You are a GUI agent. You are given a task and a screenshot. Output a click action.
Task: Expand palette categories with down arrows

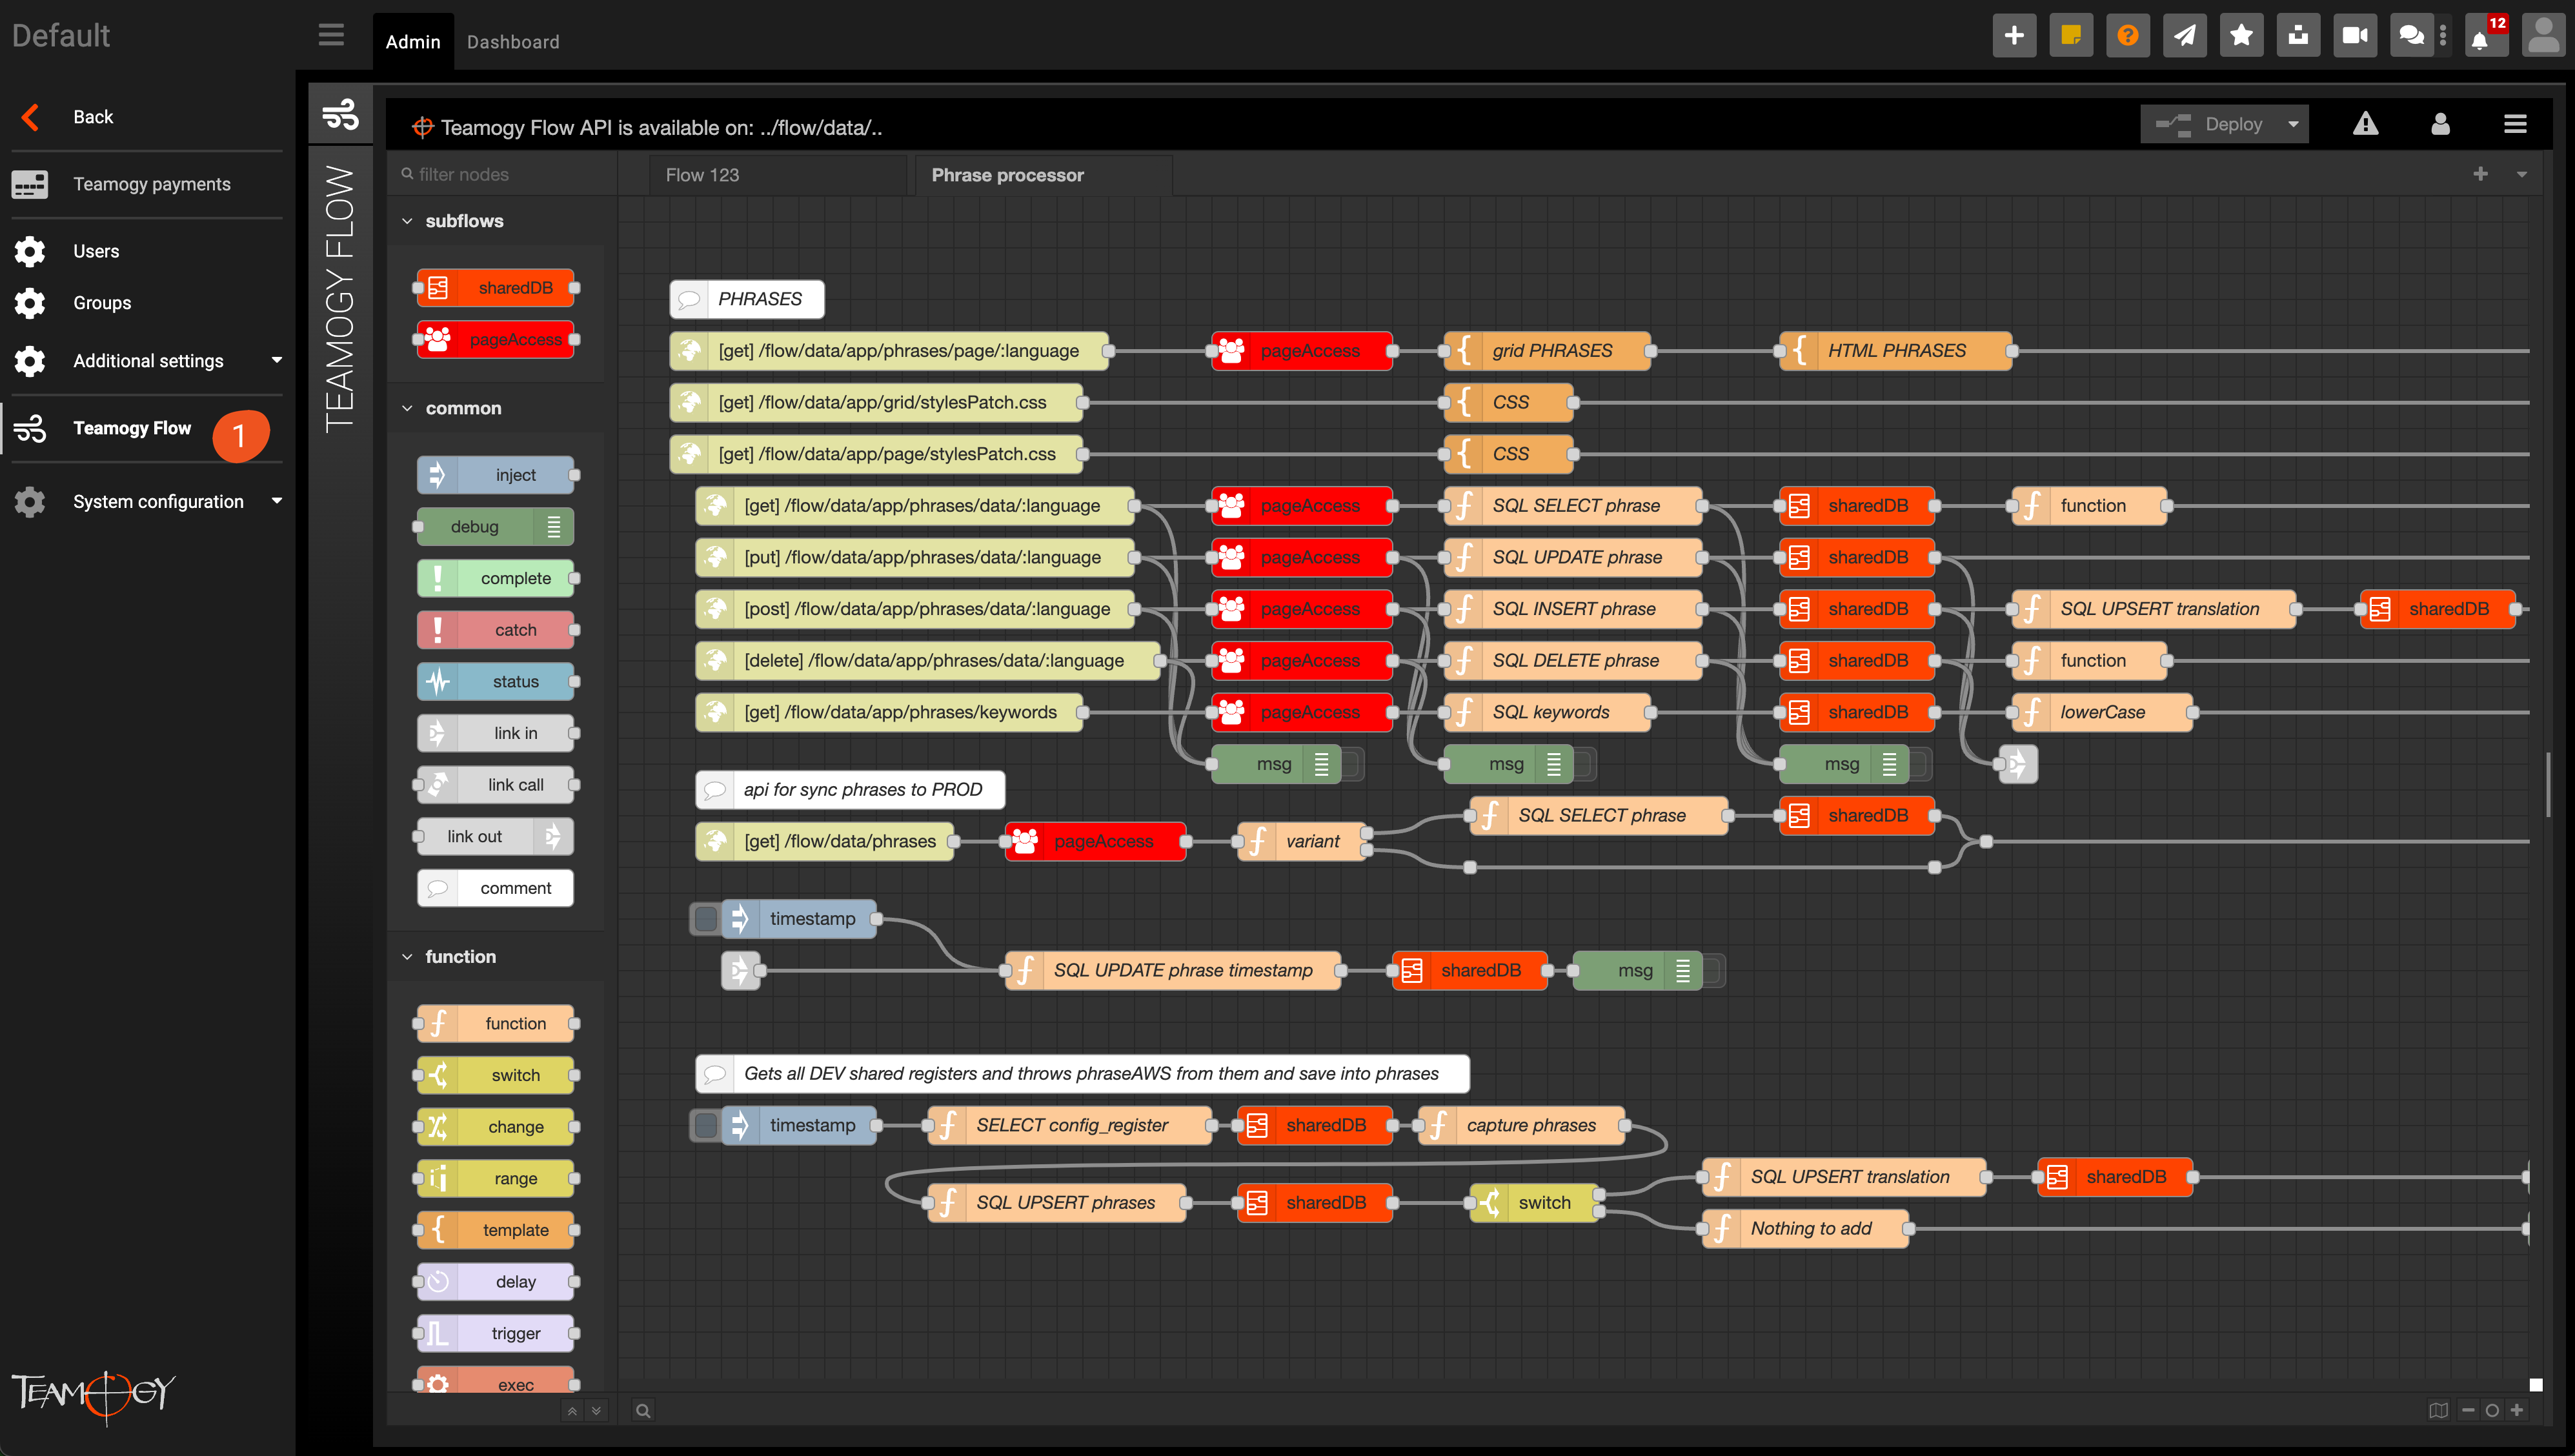click(596, 1411)
